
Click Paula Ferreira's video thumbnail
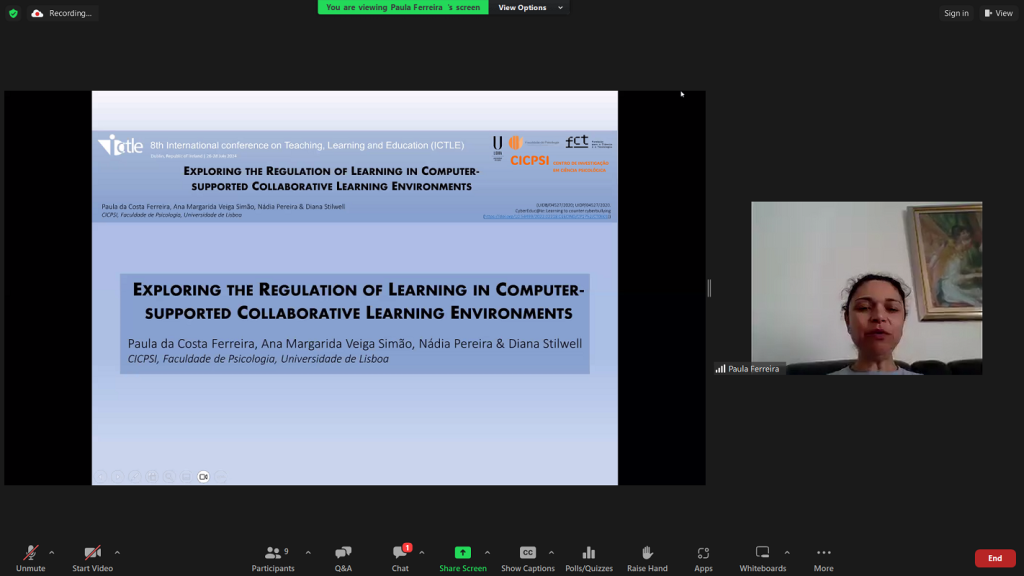[x=866, y=288]
